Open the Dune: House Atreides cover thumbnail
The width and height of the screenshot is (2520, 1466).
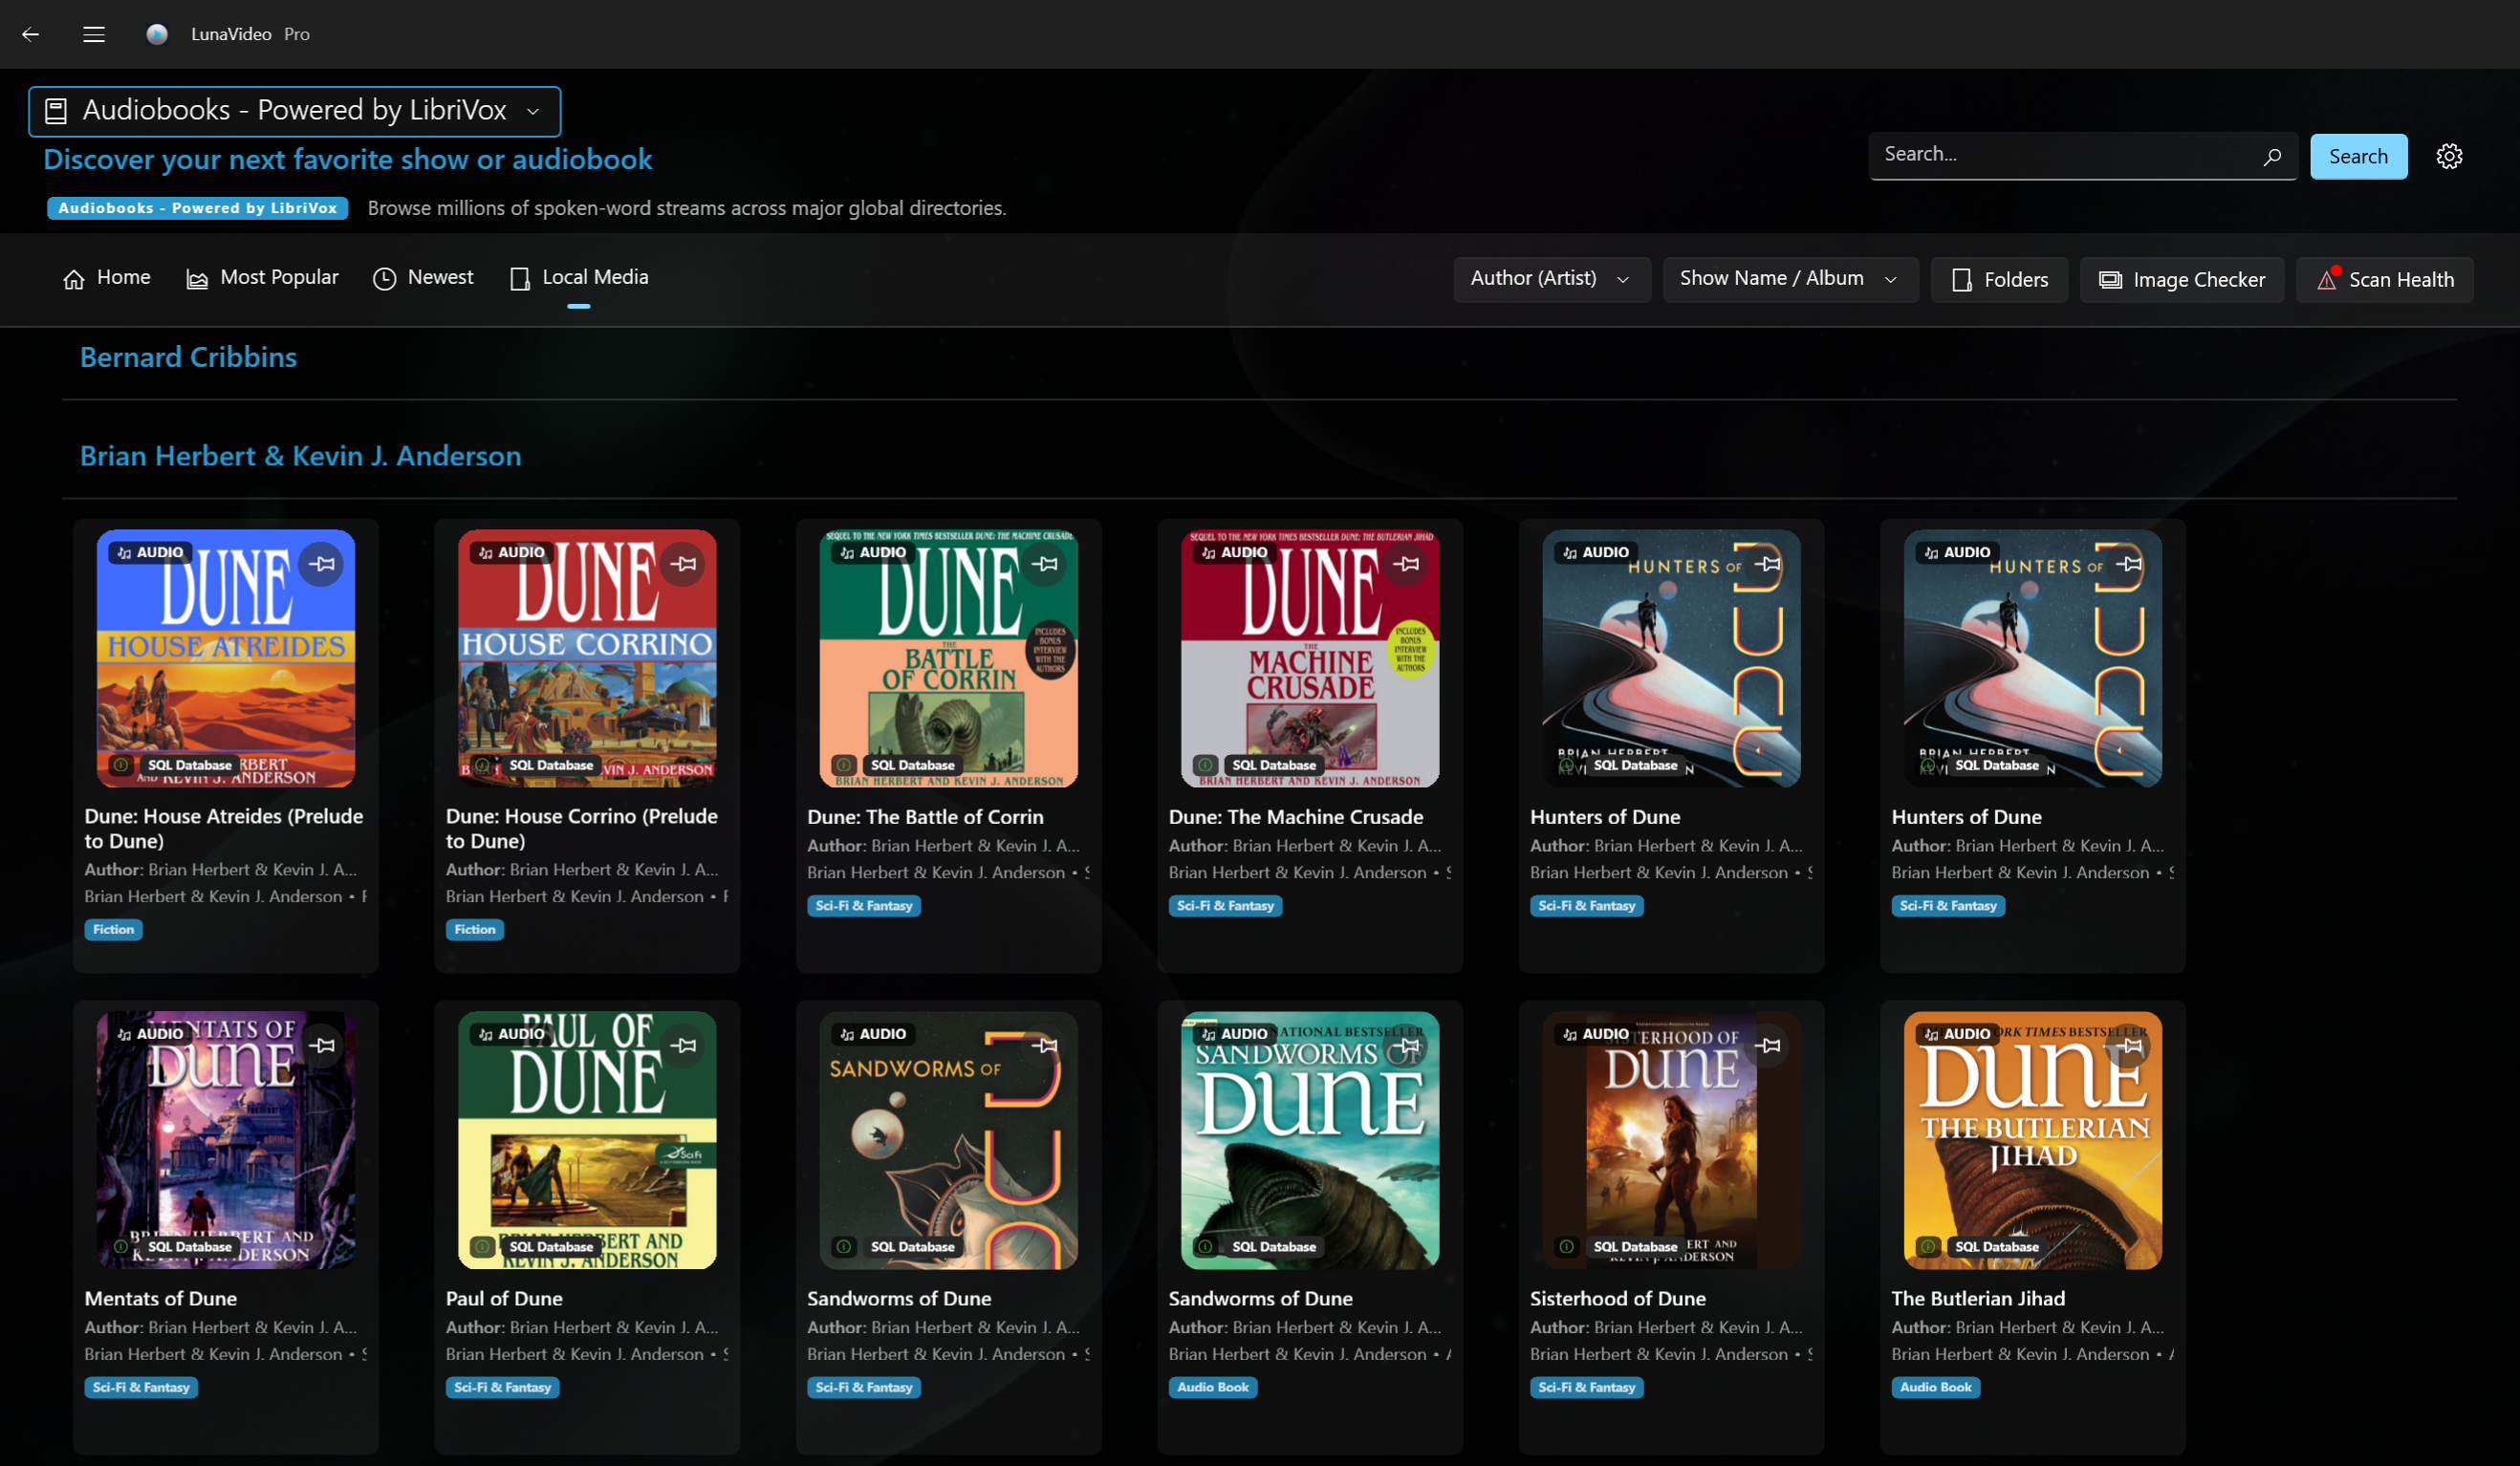[x=226, y=659]
